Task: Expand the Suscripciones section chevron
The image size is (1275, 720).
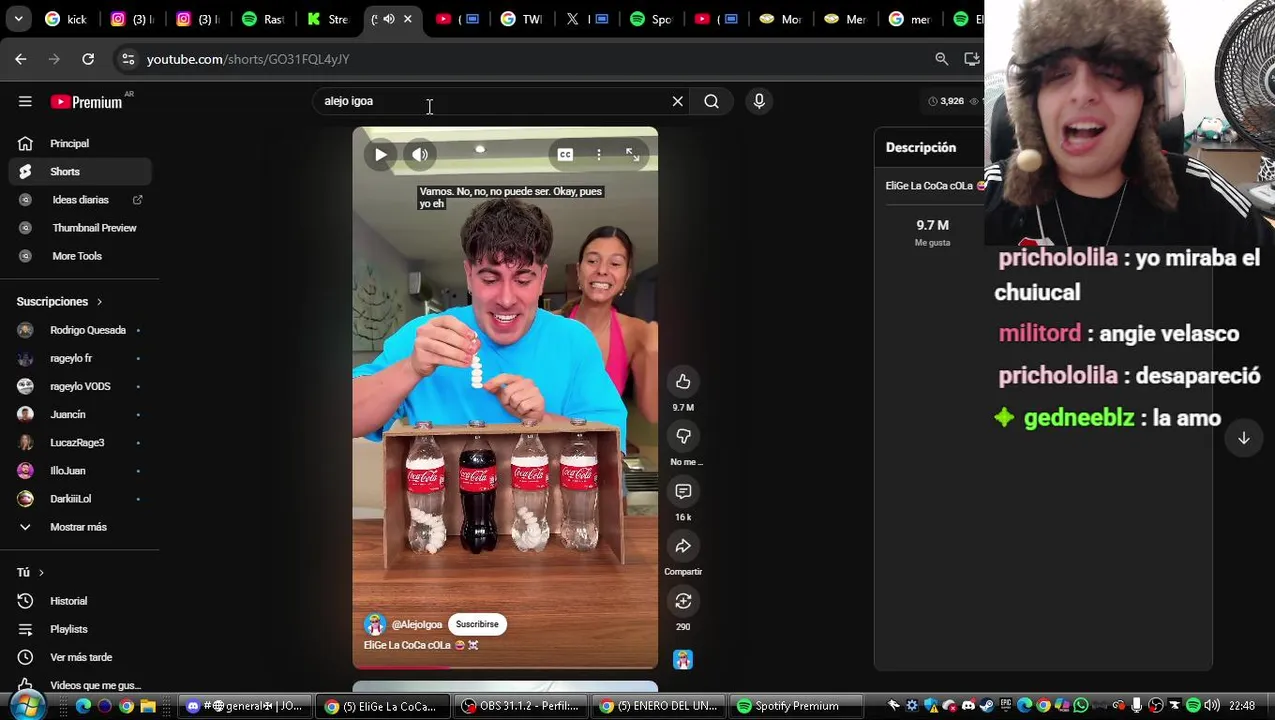Action: 99,302
